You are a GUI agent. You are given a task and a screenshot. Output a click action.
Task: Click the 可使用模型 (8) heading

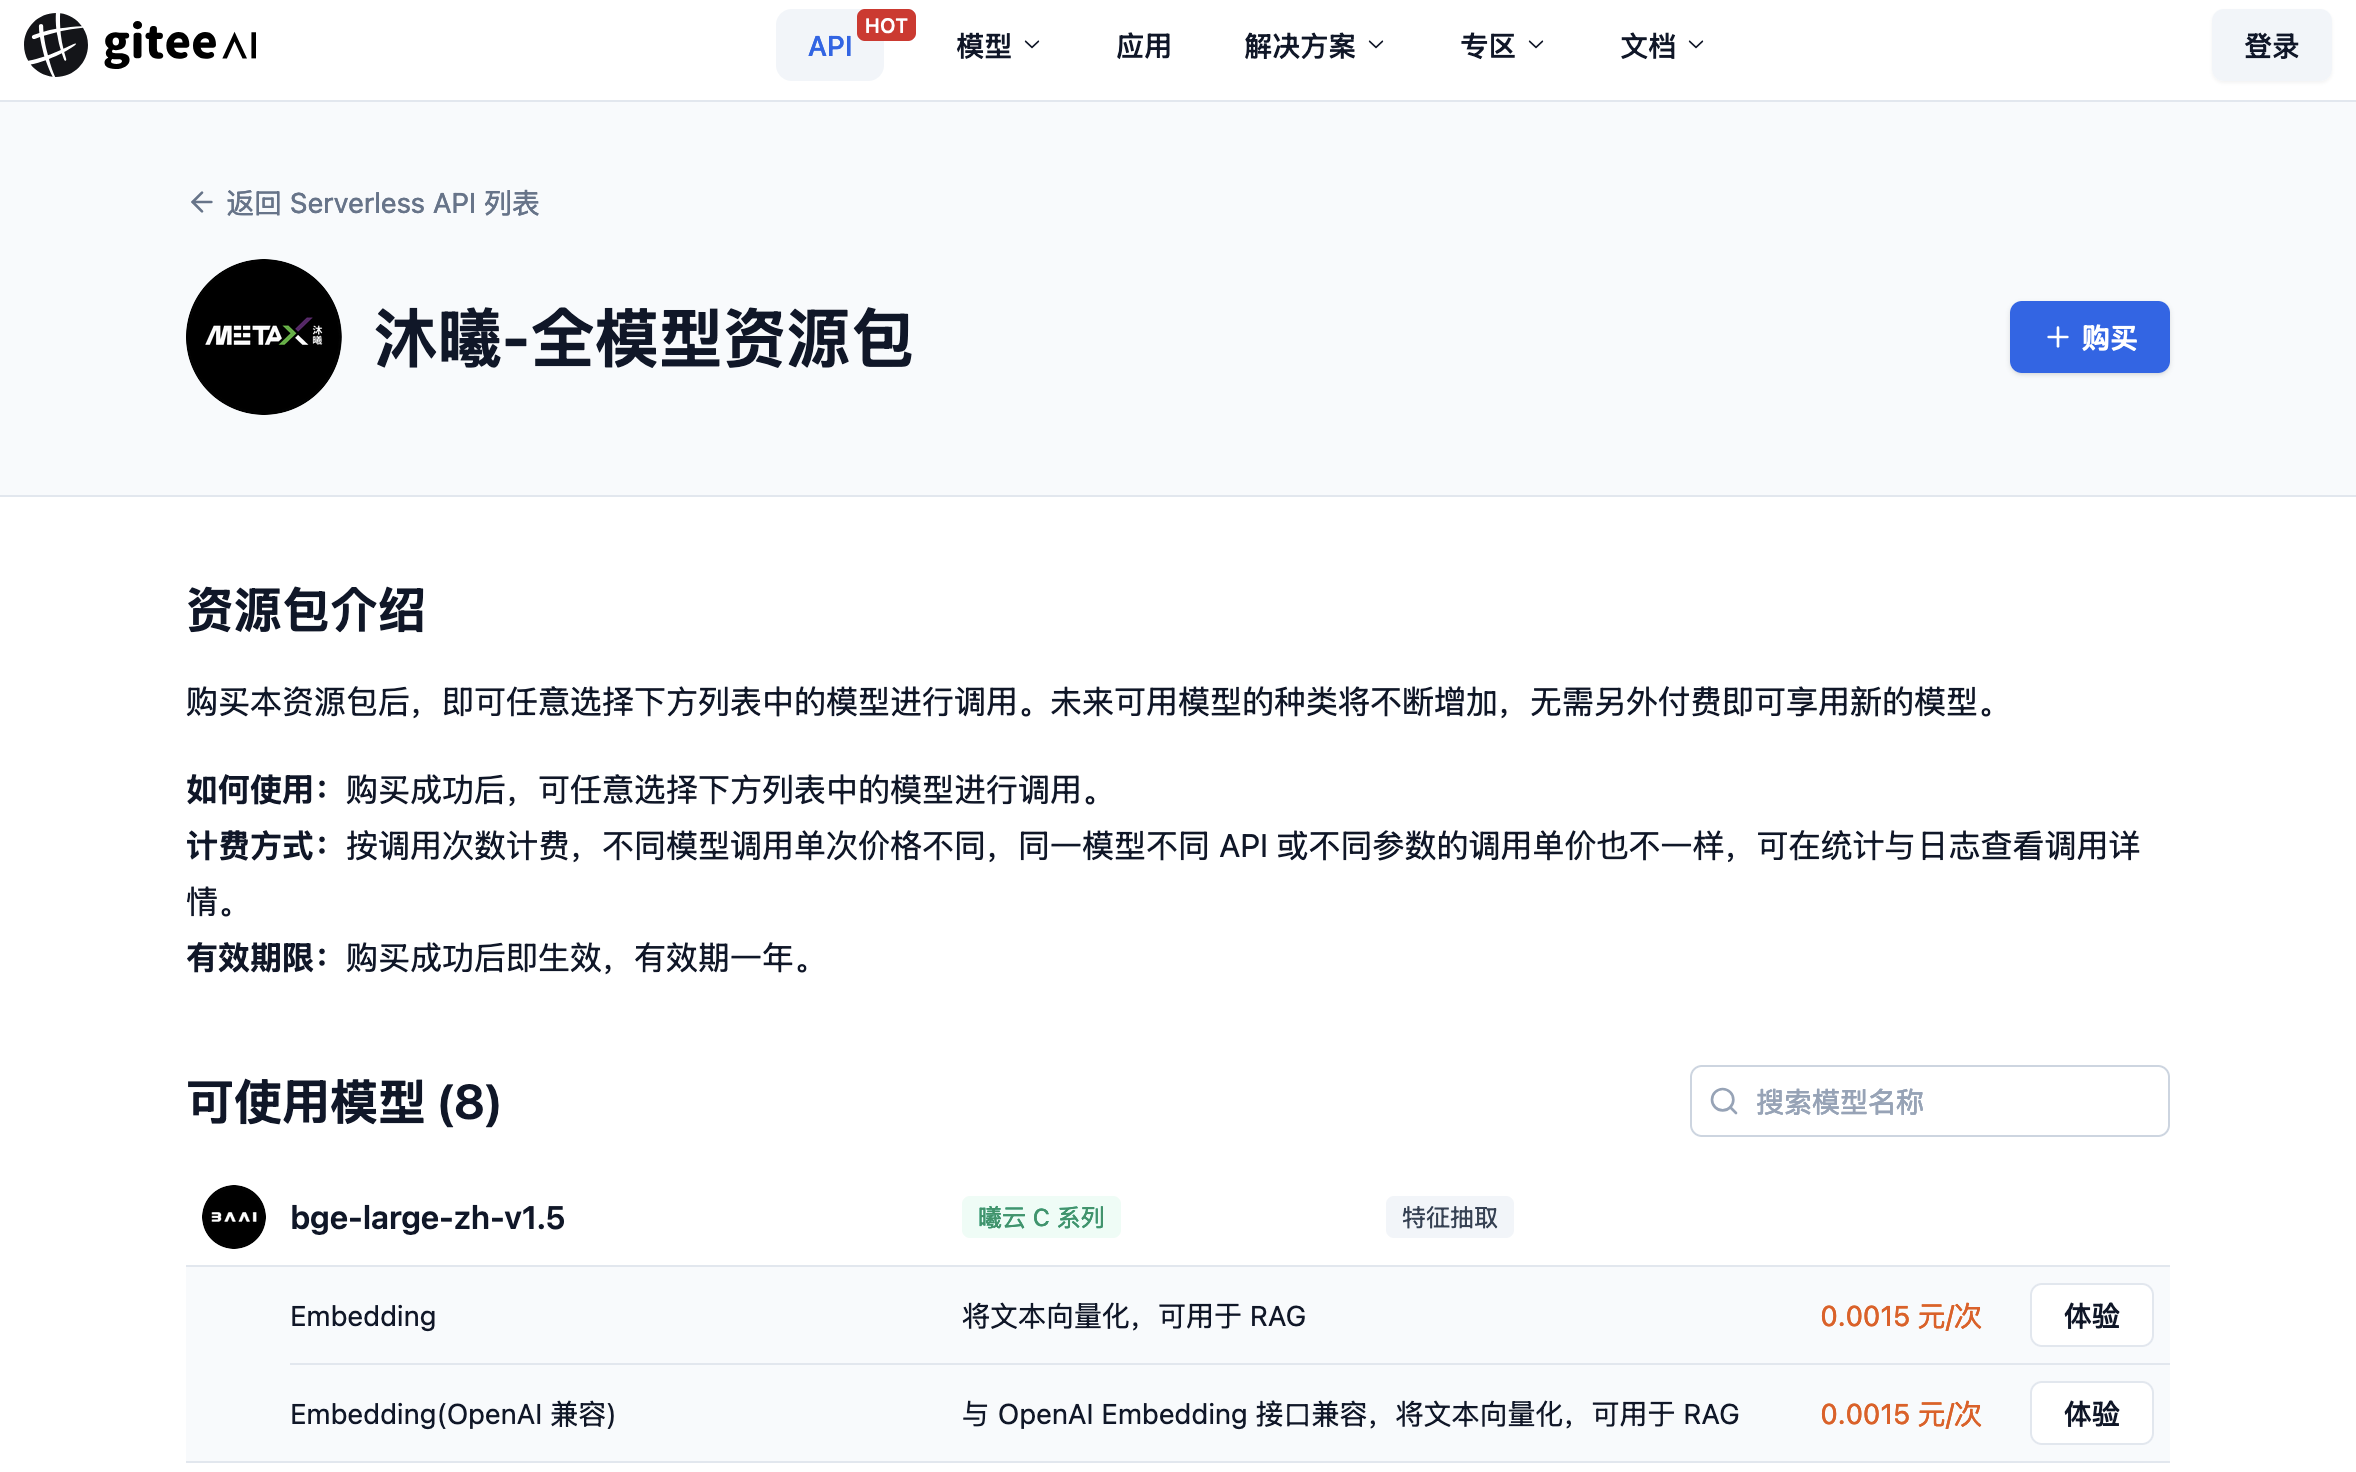343,1102
